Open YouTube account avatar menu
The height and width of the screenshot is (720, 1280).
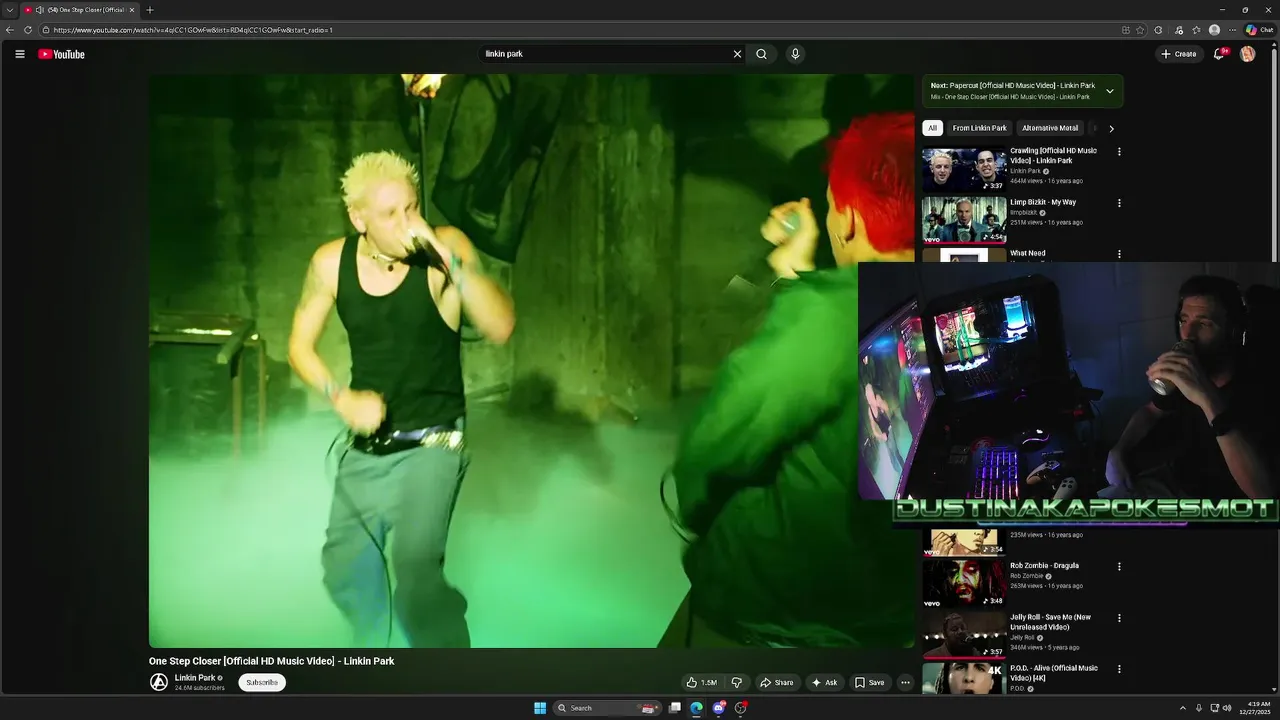coord(1247,54)
